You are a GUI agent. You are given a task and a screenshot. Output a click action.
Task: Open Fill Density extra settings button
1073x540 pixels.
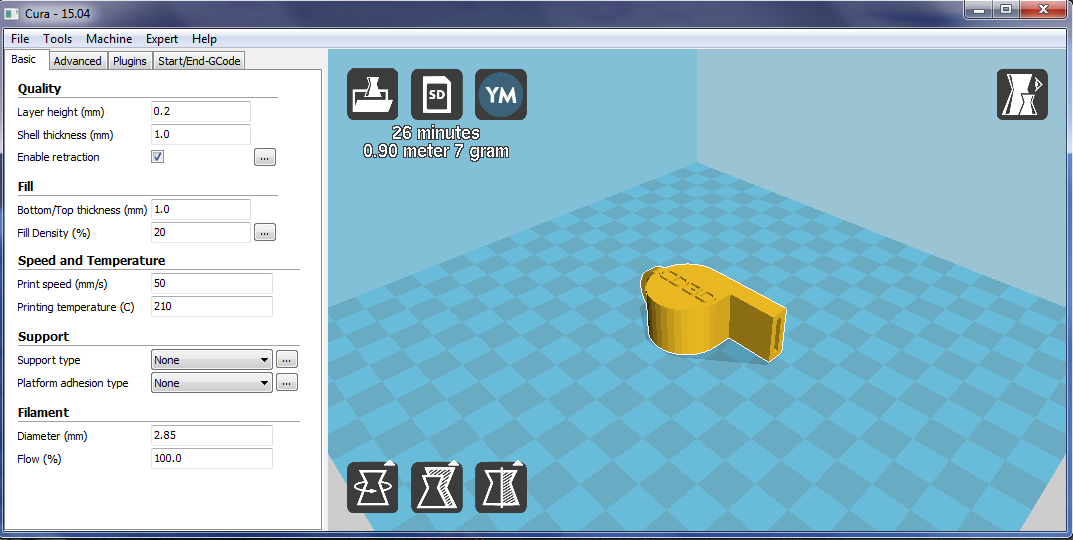(265, 233)
